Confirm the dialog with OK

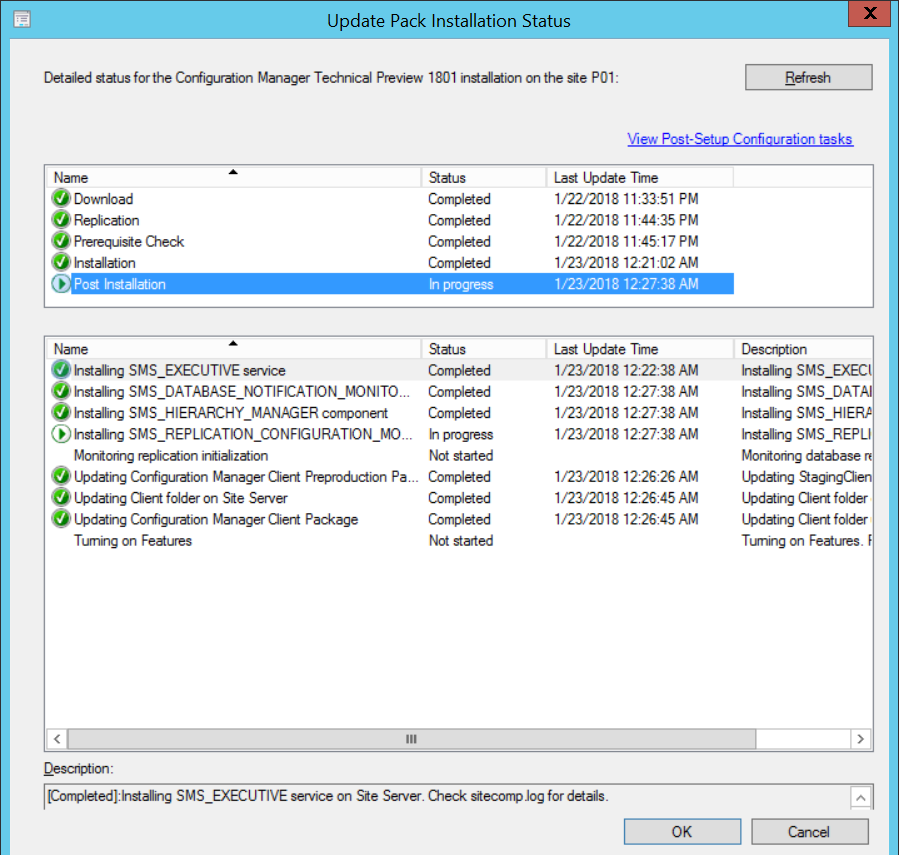coord(682,831)
